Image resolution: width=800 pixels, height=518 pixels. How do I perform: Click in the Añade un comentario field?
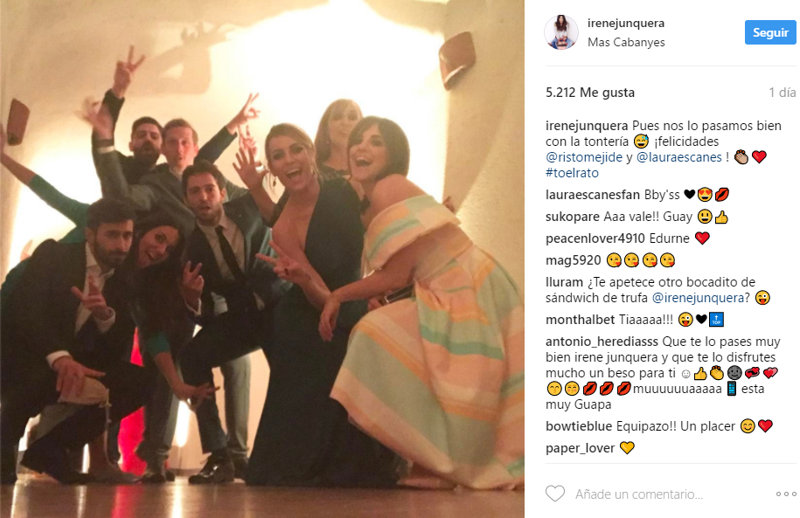click(x=639, y=494)
